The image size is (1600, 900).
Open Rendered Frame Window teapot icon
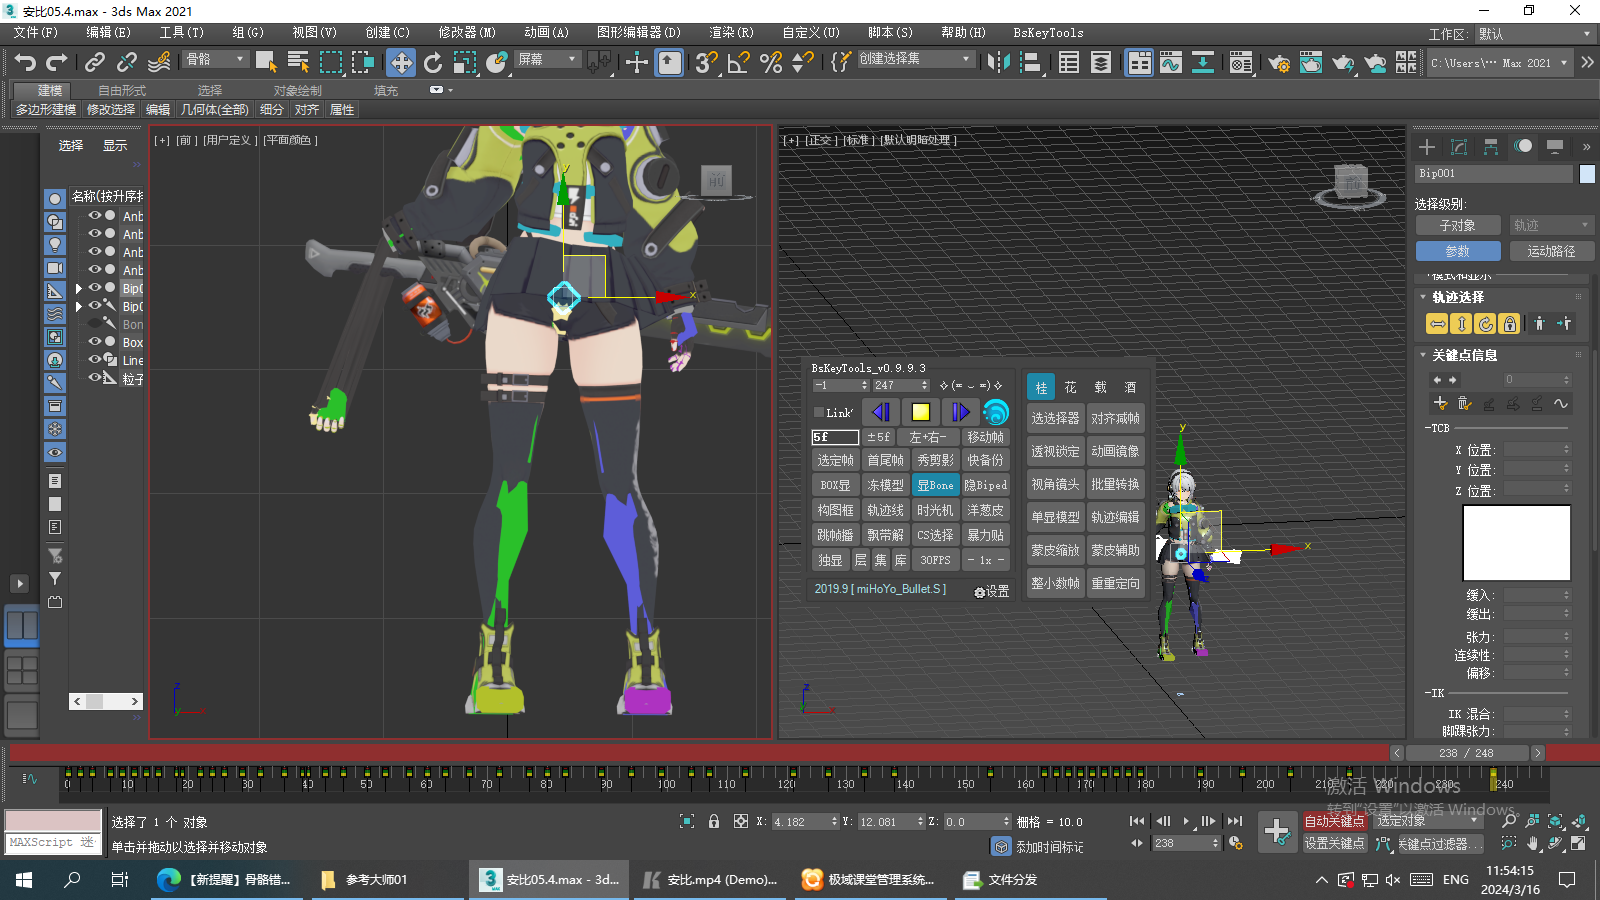[x=1311, y=63]
